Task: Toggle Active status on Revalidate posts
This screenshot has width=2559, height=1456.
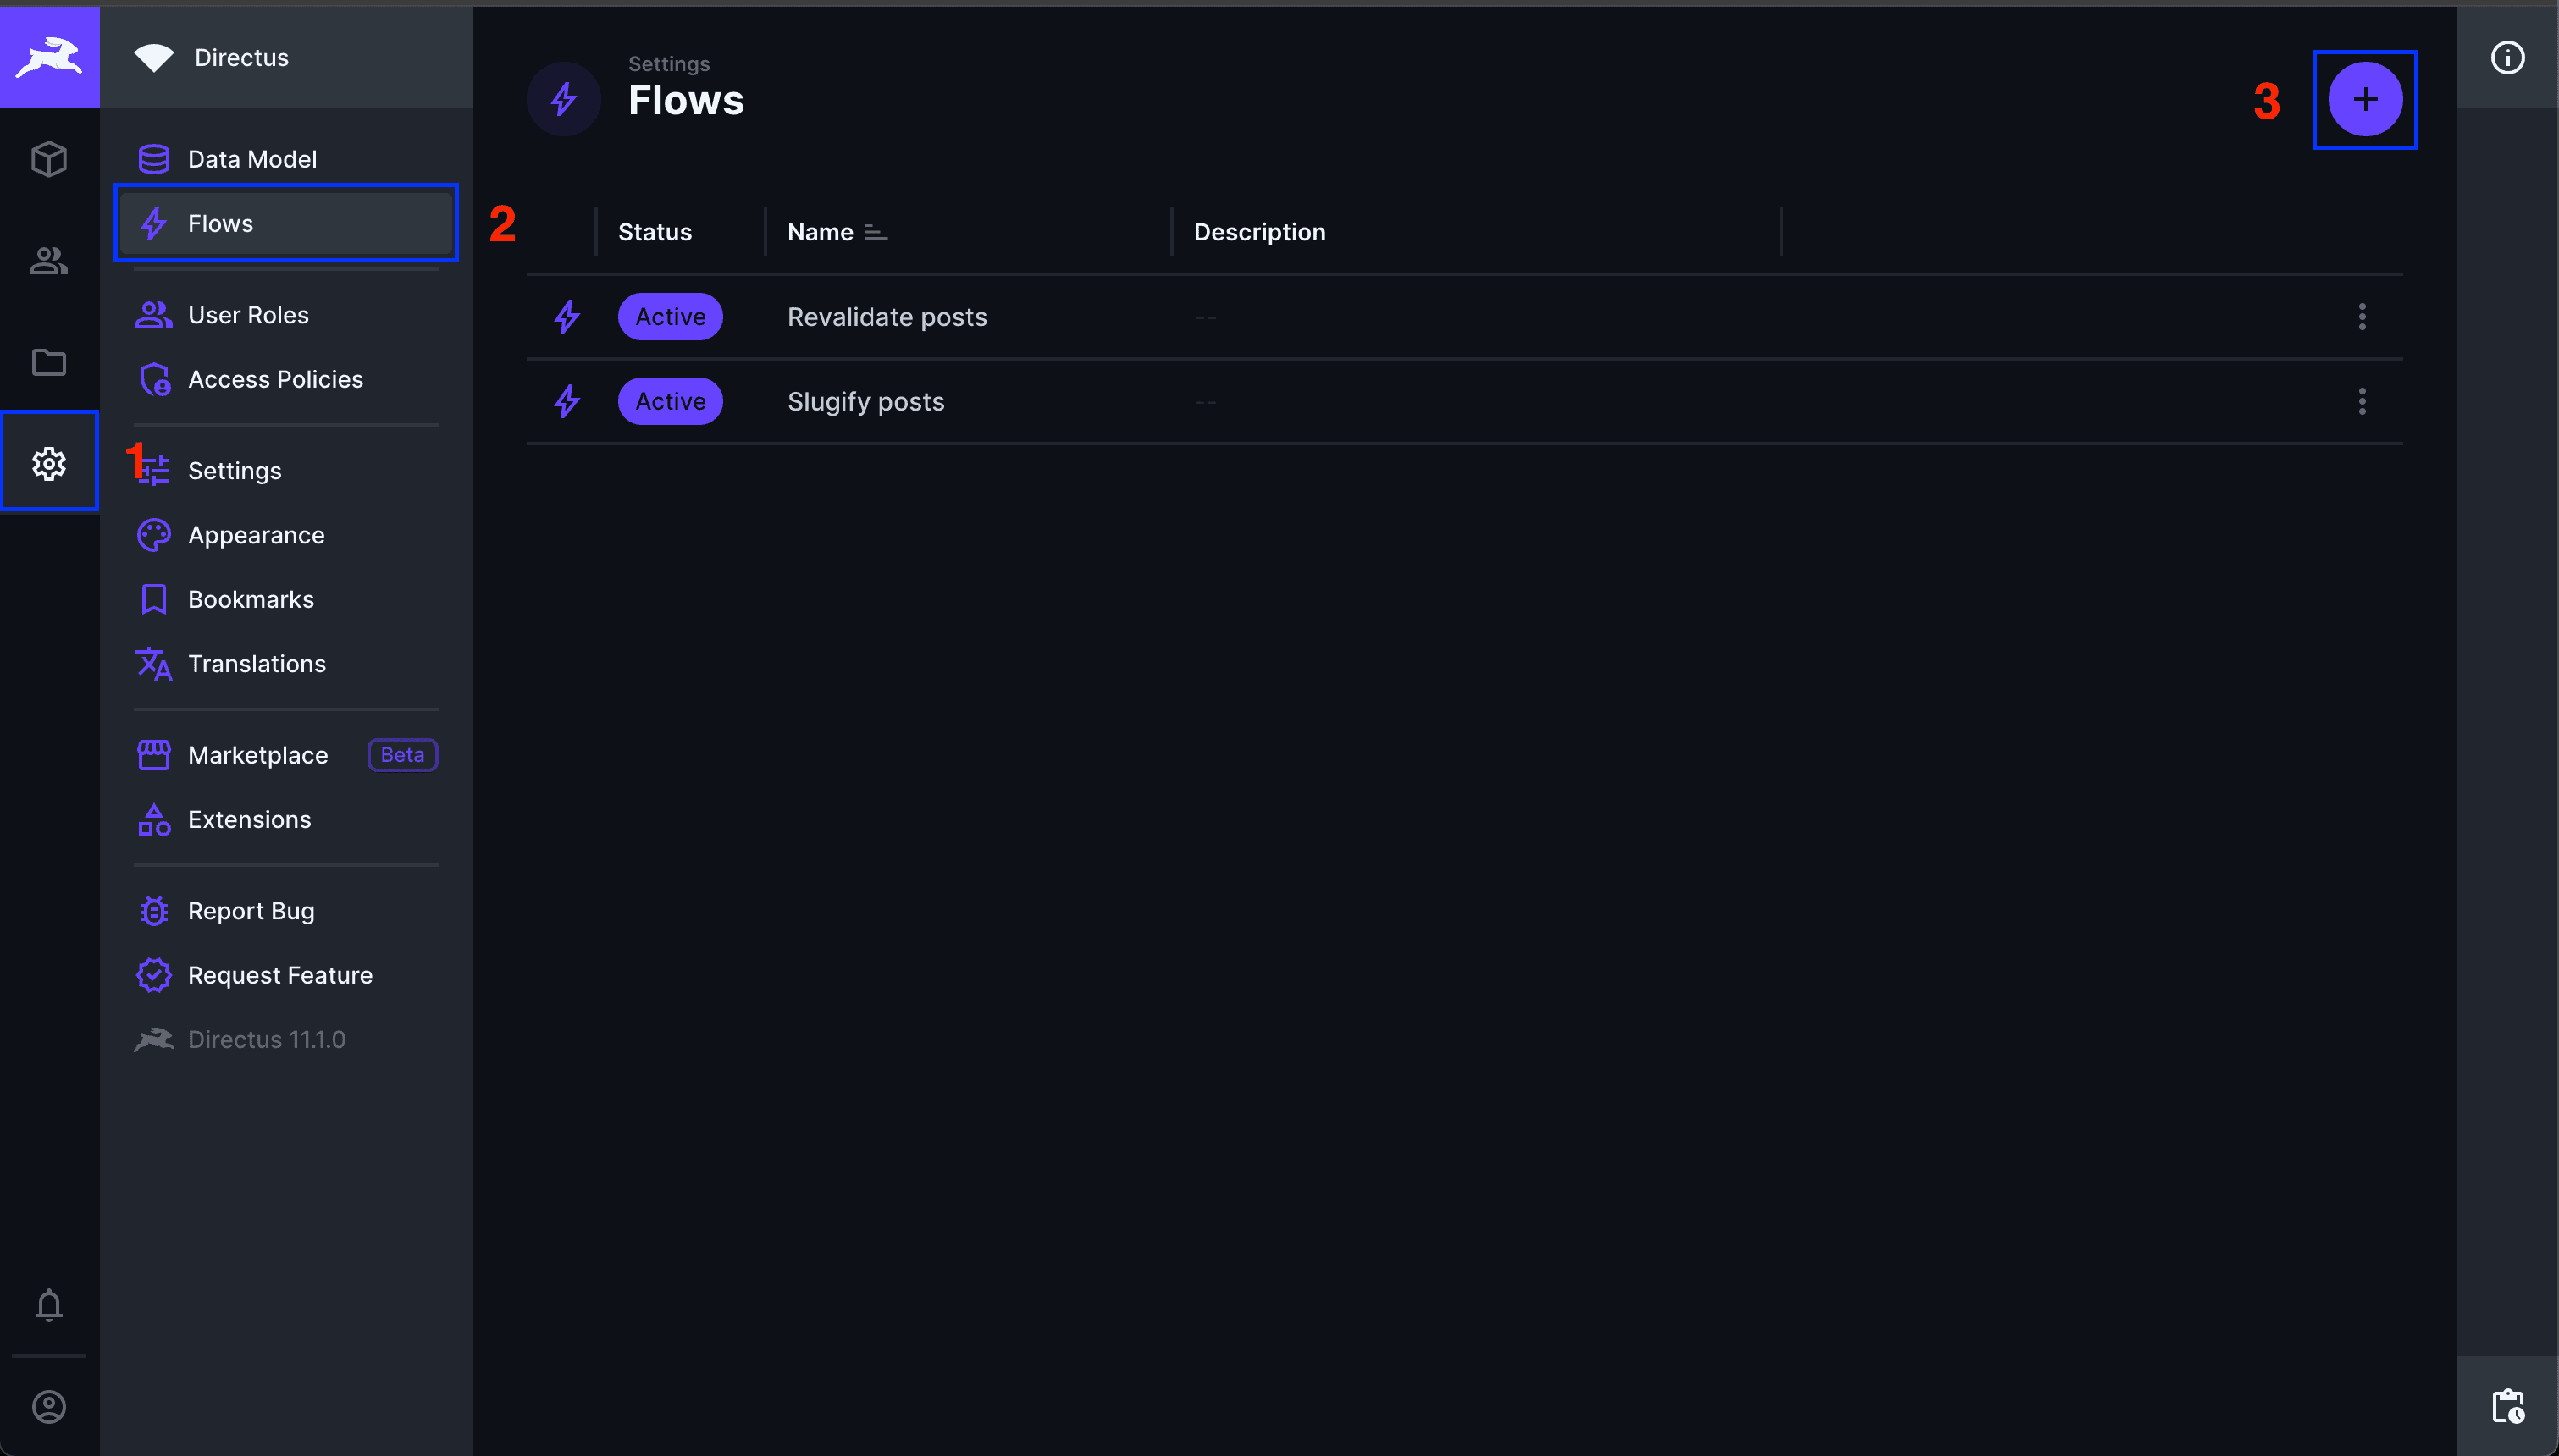Action: pyautogui.click(x=670, y=316)
